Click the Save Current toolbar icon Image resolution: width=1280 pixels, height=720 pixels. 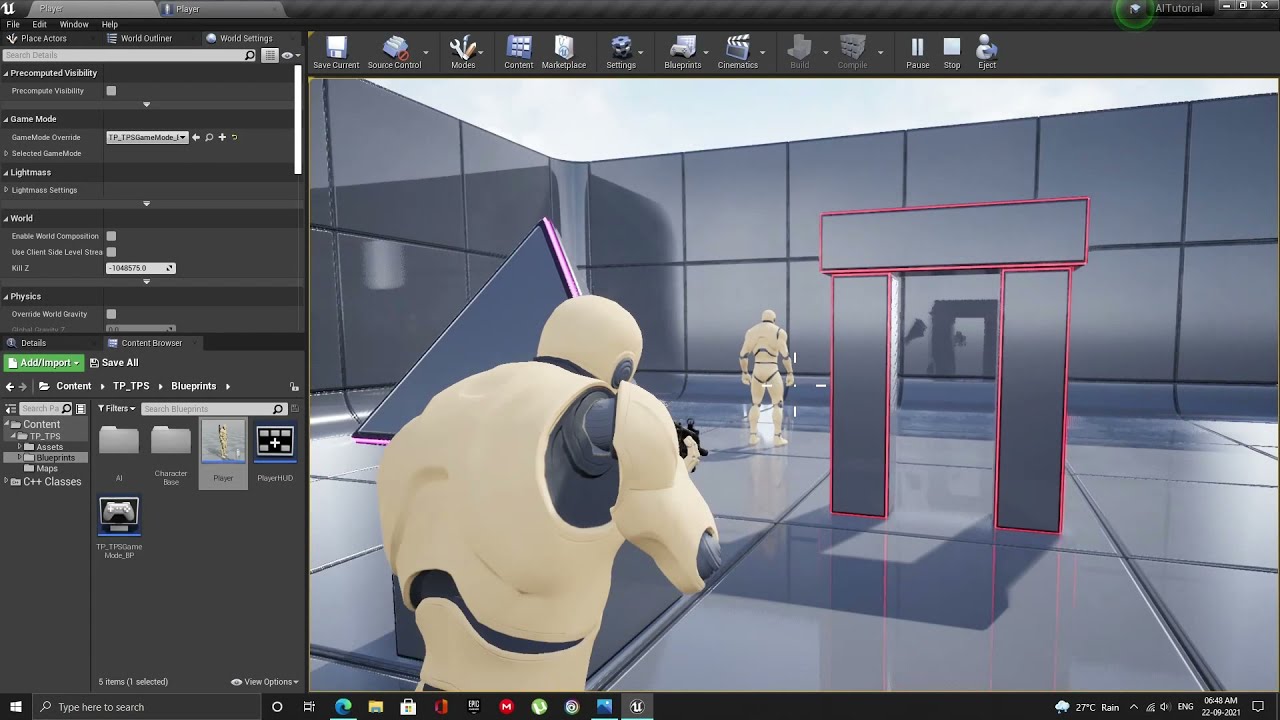[336, 53]
